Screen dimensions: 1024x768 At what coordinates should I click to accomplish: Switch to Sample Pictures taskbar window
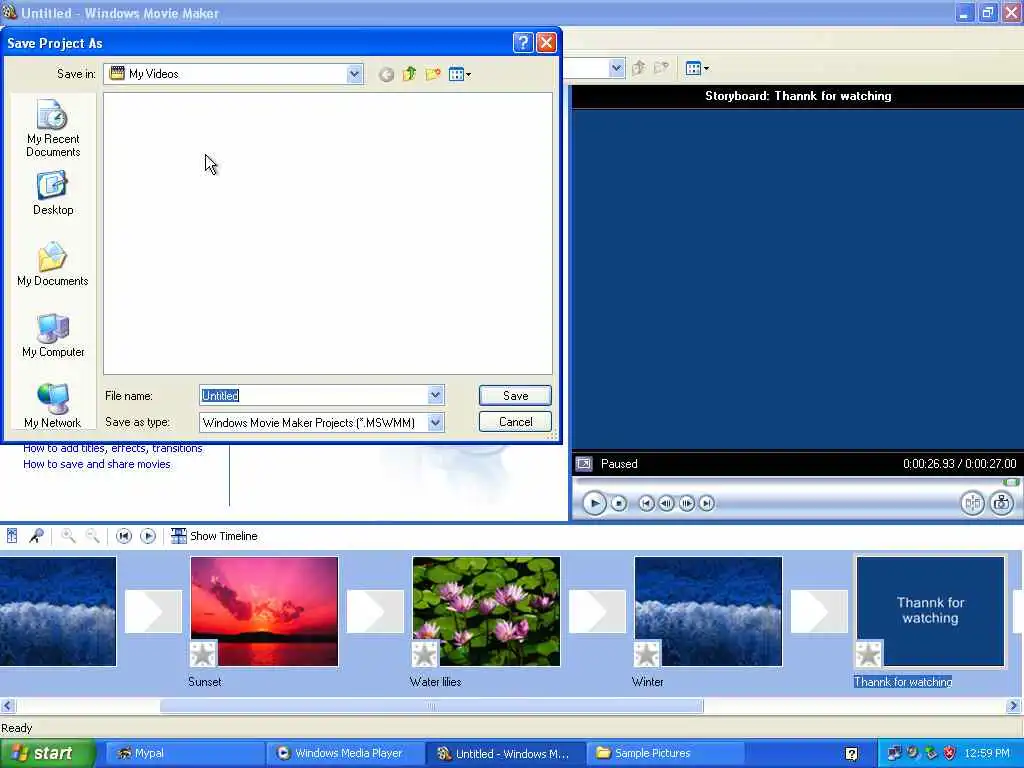[665, 753]
